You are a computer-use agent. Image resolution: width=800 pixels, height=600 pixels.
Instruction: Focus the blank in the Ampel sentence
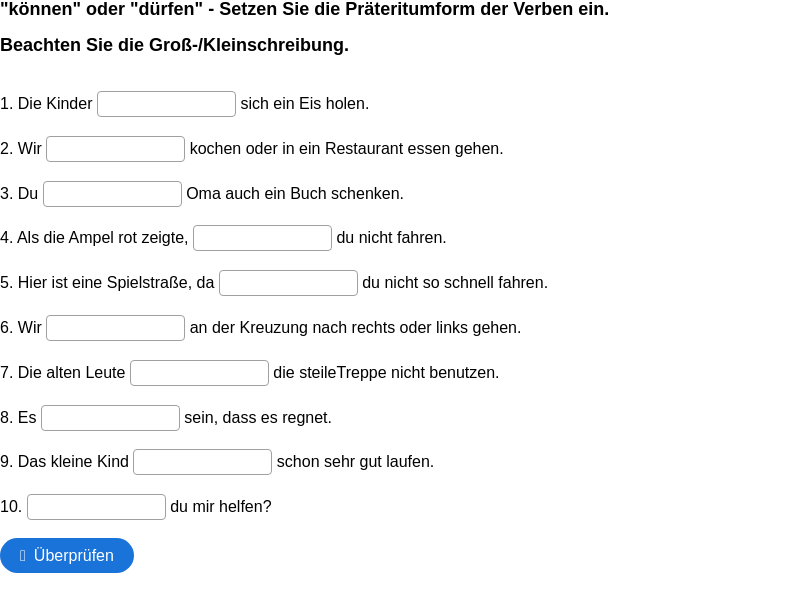click(x=262, y=237)
